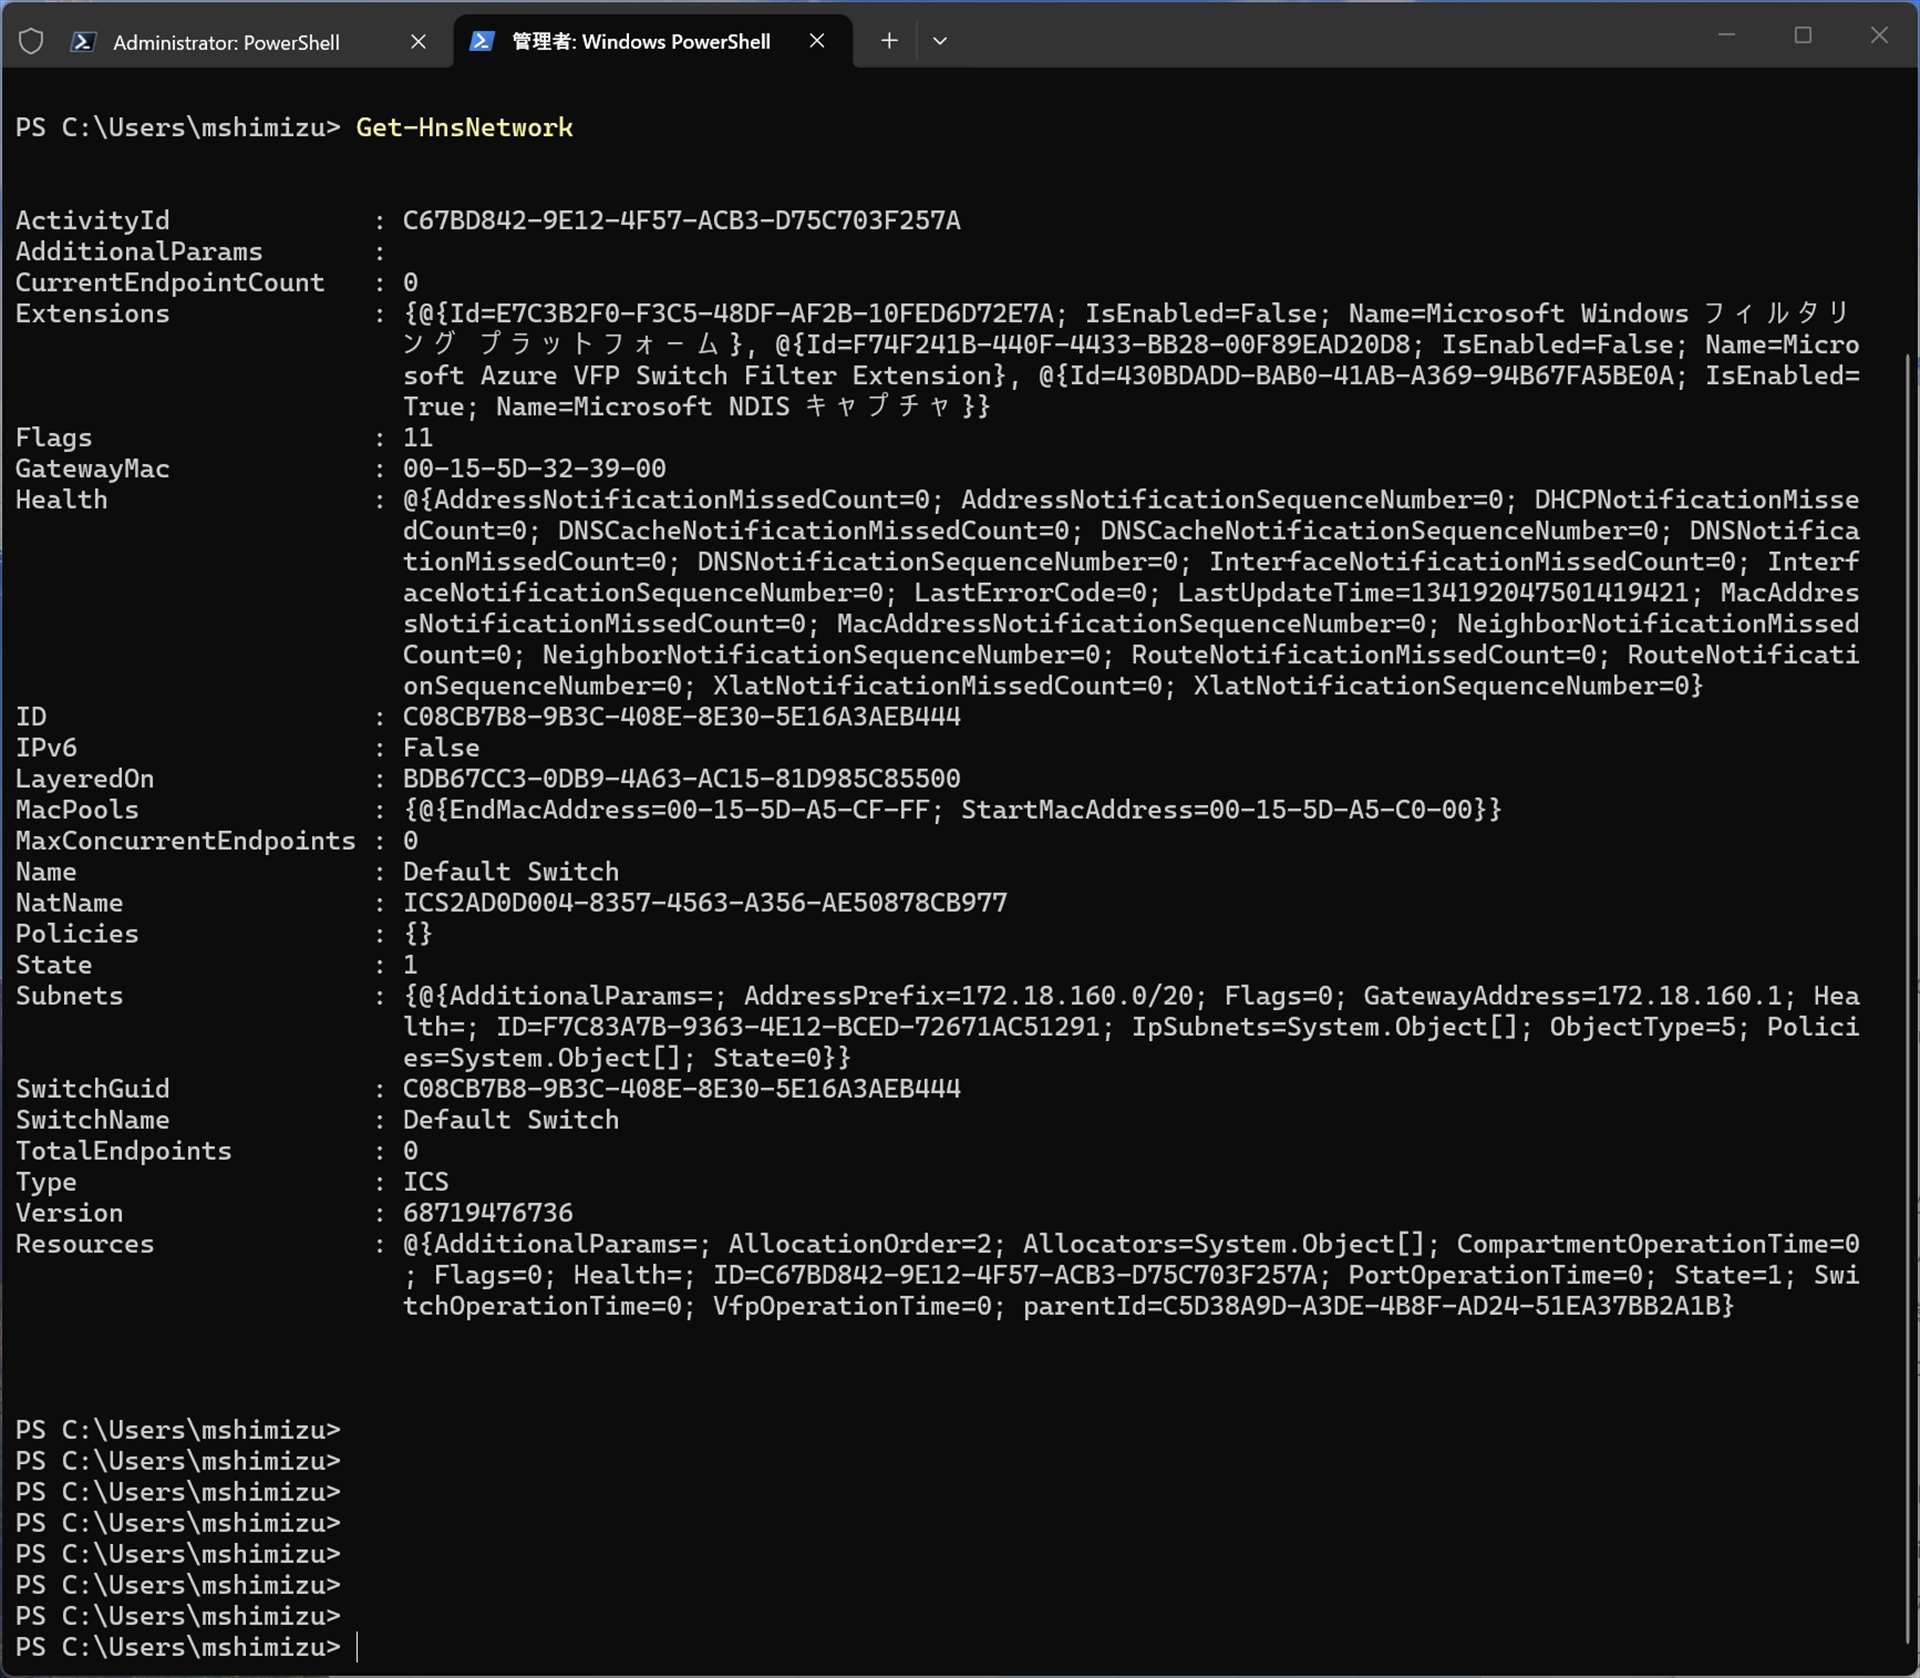Click the administrator shield icon in title bar

(x=31, y=41)
